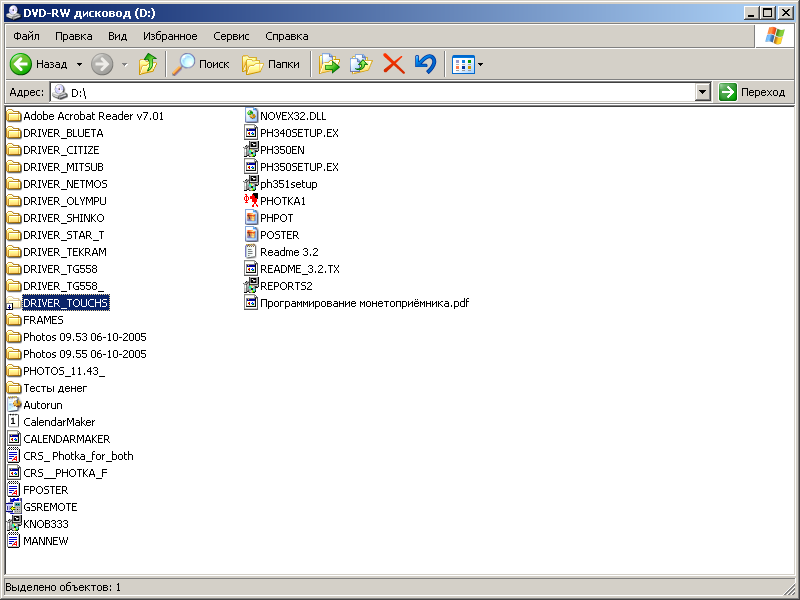Toggle the Папки folders pane button
This screenshot has height=600, width=800.
[x=271, y=64]
